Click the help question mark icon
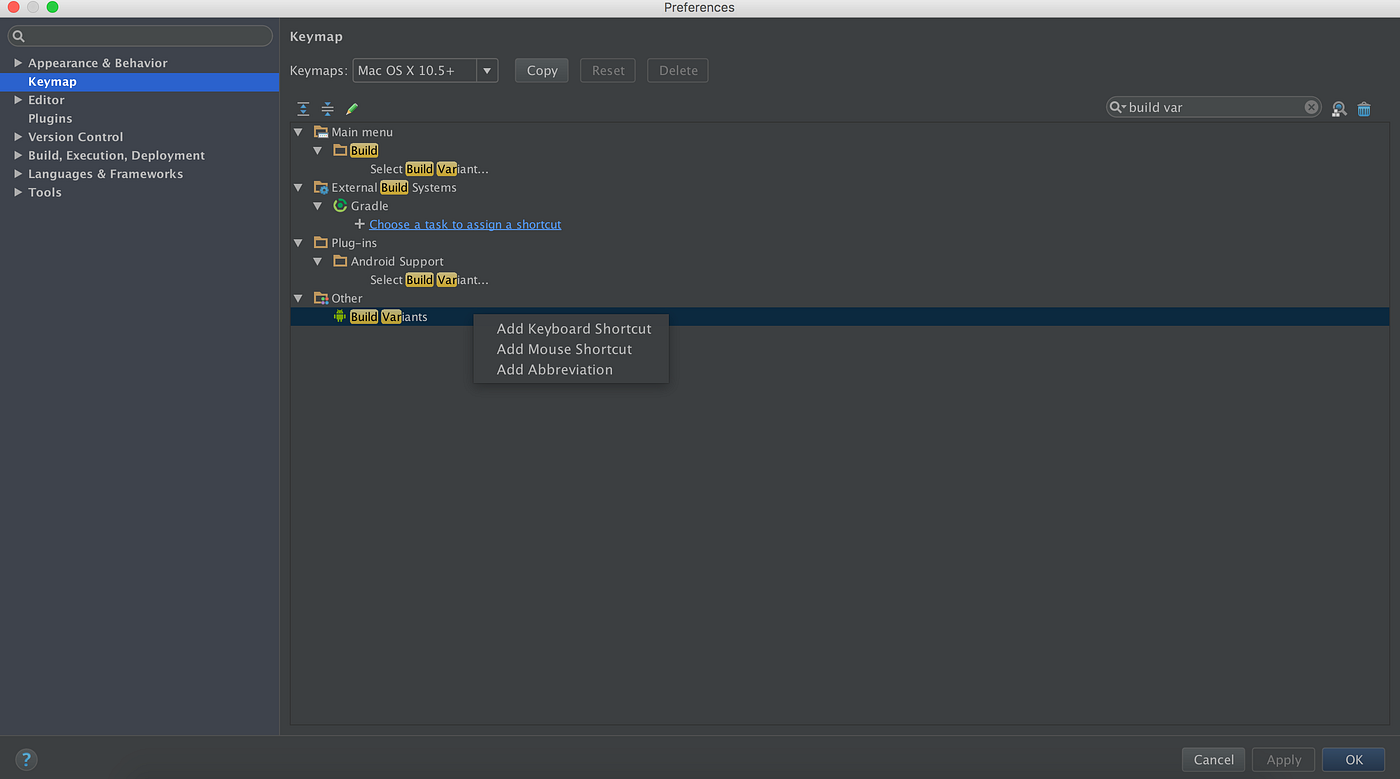Image resolution: width=1400 pixels, height=779 pixels. pos(26,759)
